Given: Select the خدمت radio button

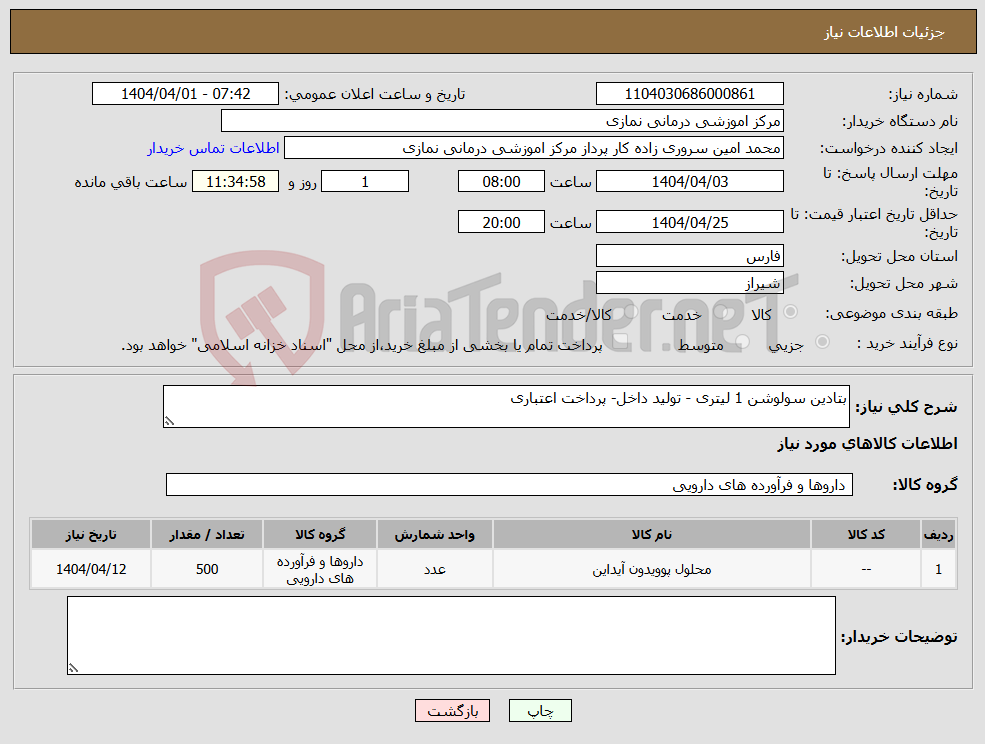Looking at the screenshot, I should coord(721,312).
